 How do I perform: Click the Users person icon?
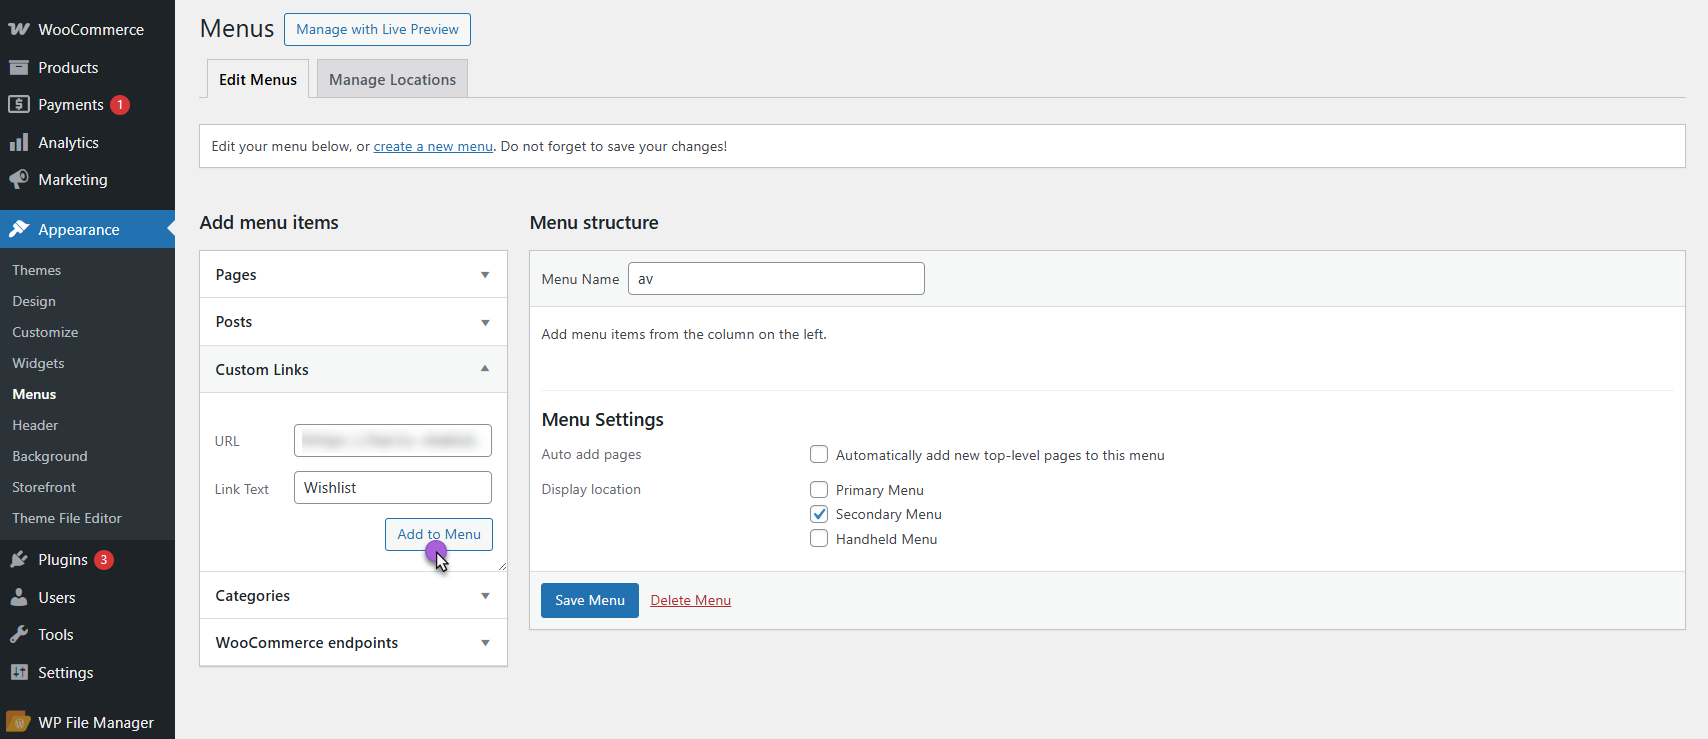tap(19, 598)
